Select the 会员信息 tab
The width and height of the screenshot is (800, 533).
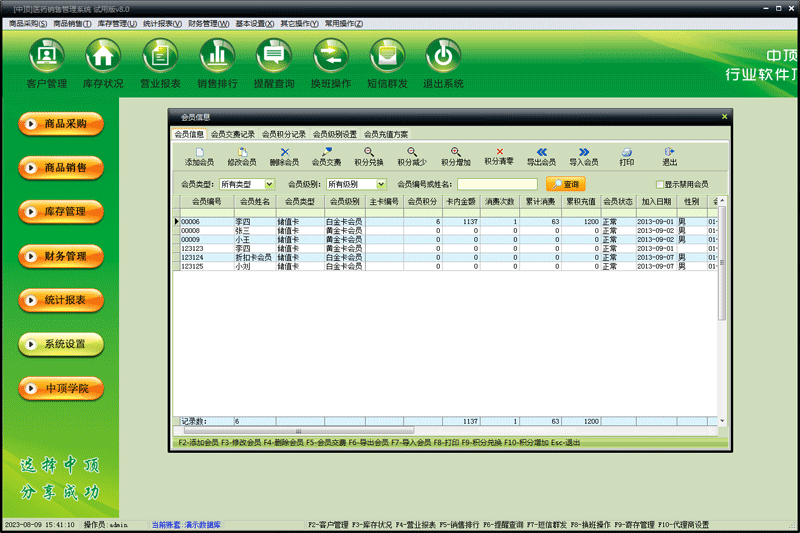click(189, 134)
